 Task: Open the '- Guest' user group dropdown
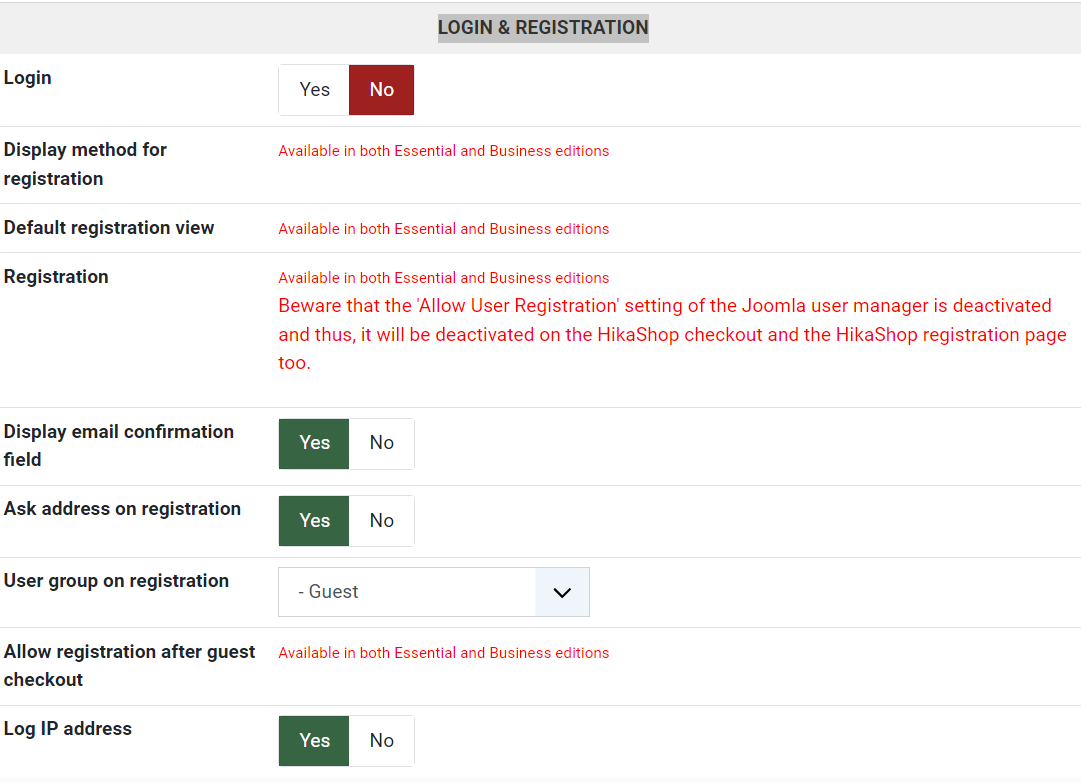click(x=408, y=592)
